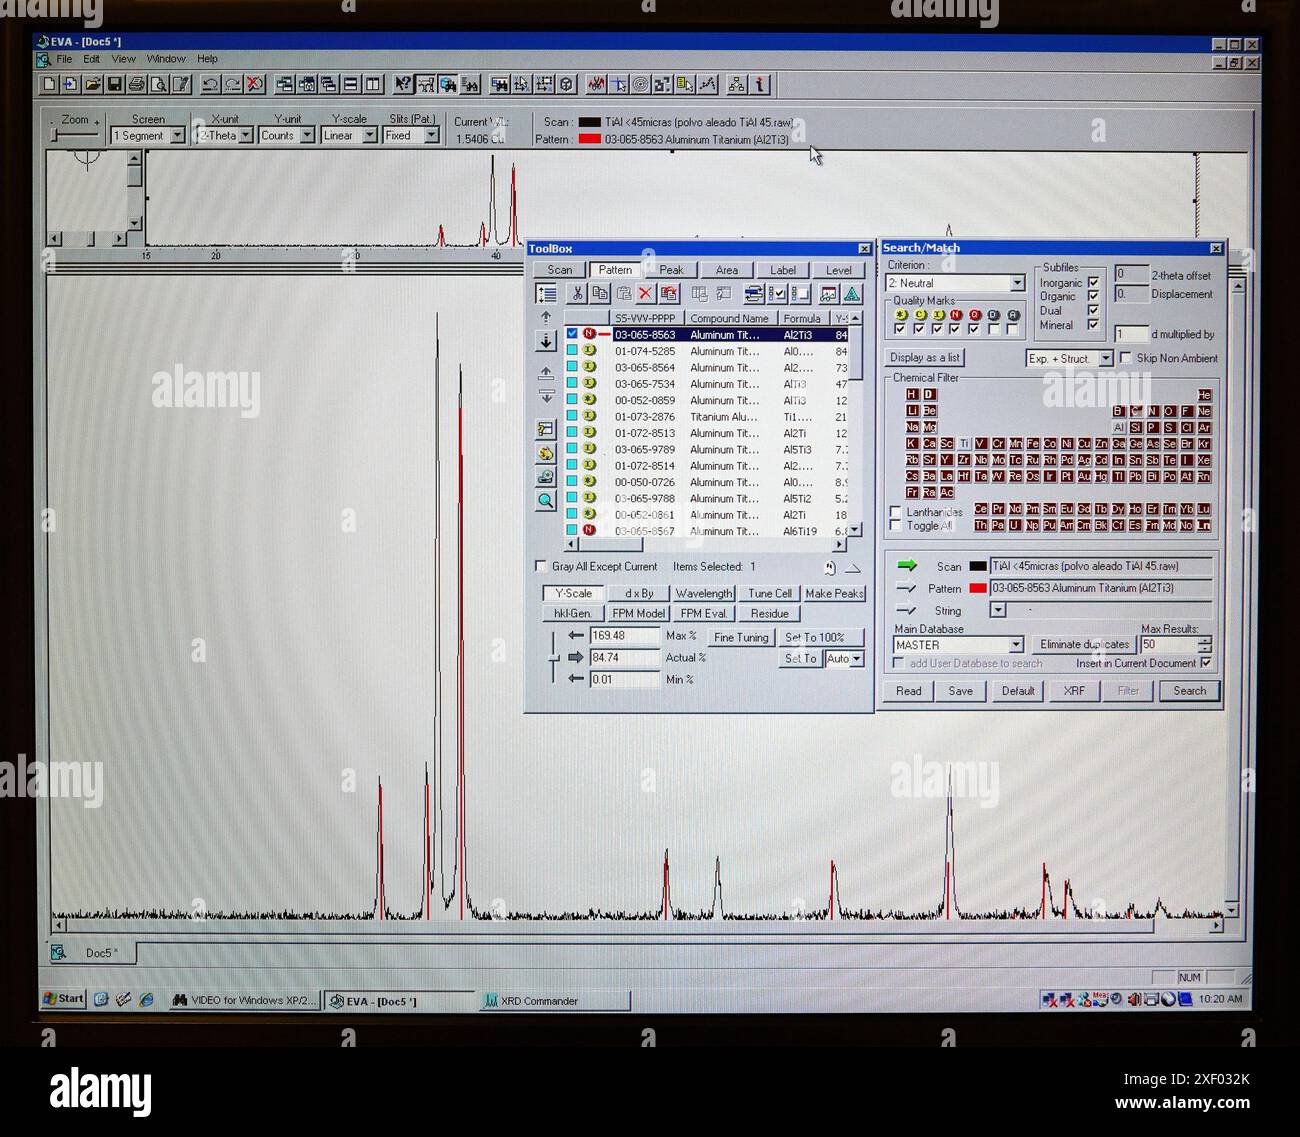Click the Search button in Search/Match

pyautogui.click(x=1189, y=691)
